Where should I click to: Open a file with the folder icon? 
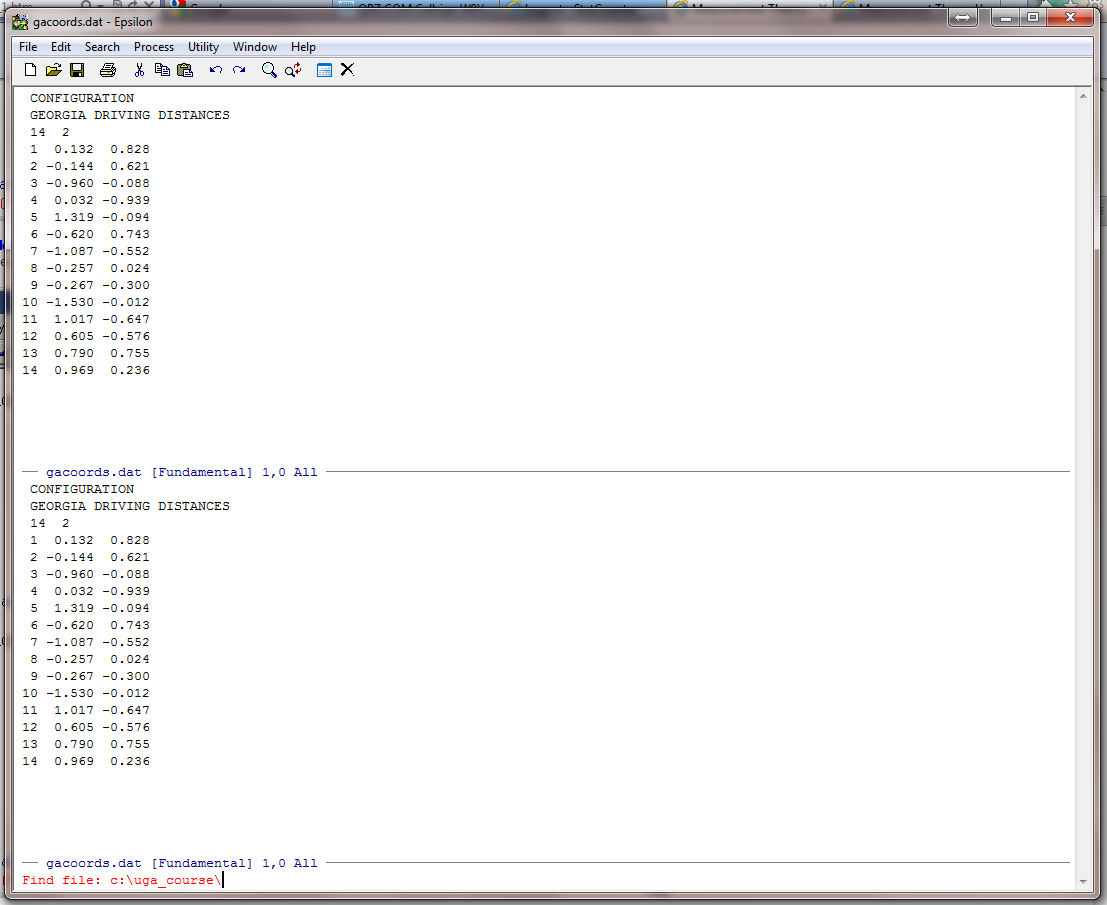[x=53, y=70]
